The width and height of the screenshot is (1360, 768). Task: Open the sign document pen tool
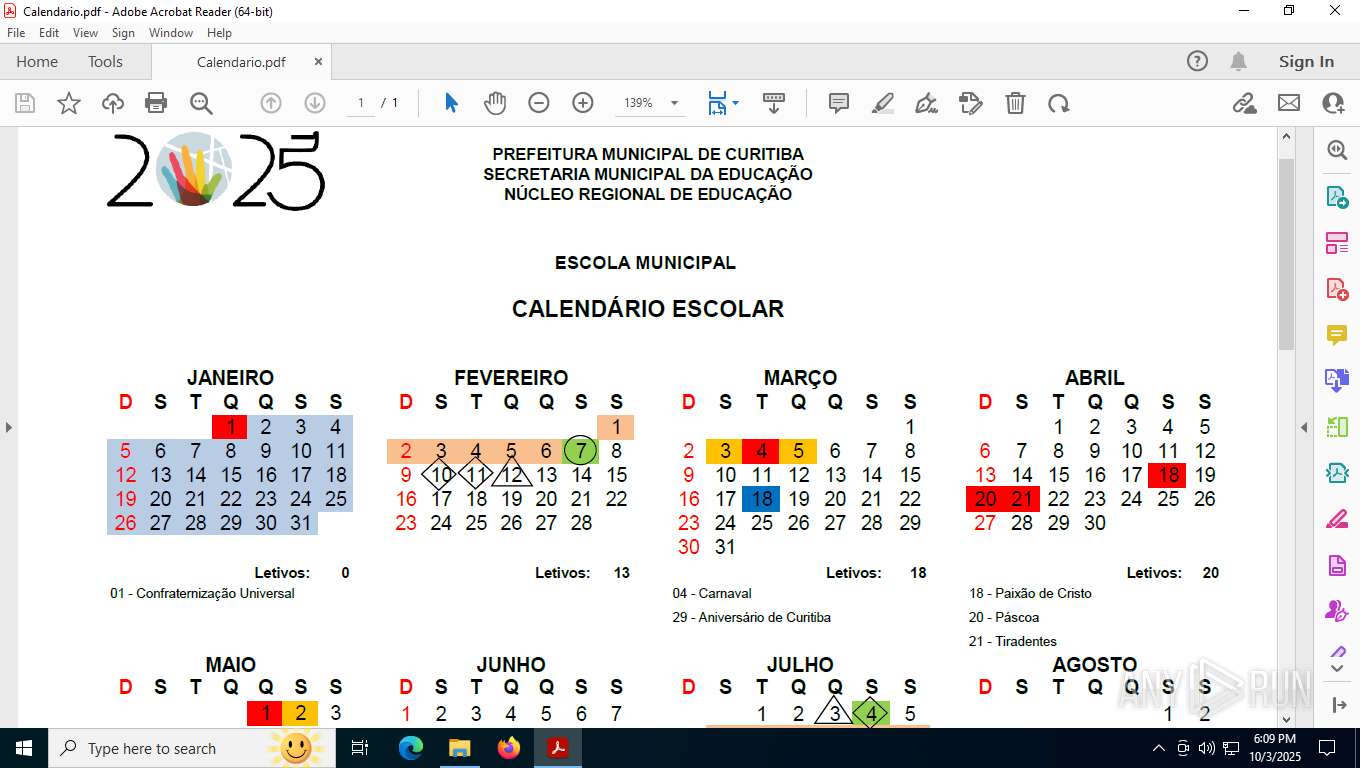click(926, 103)
